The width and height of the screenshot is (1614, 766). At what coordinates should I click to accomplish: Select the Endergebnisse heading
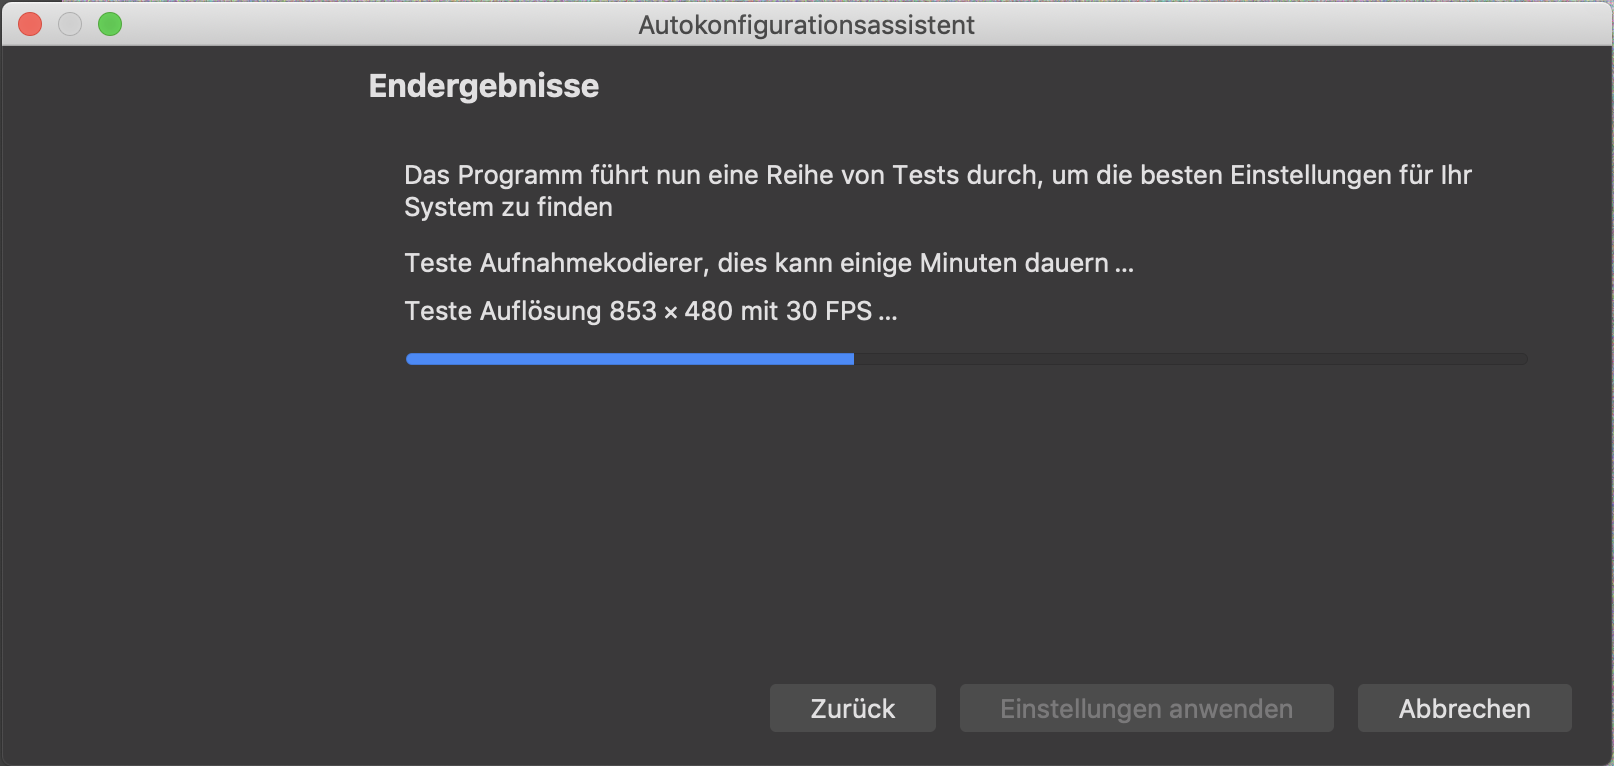tap(484, 86)
